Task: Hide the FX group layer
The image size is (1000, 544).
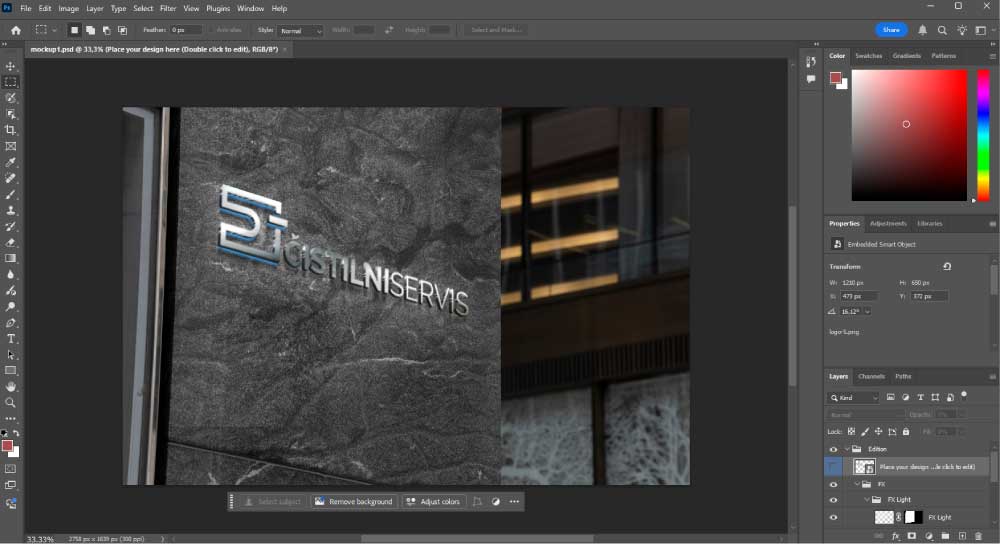Action: [834, 484]
